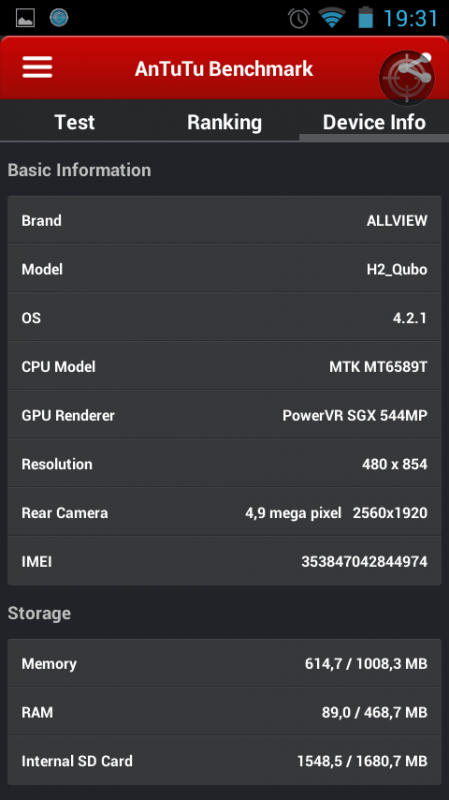
Task: Tap the share icon in header
Action: [407, 78]
